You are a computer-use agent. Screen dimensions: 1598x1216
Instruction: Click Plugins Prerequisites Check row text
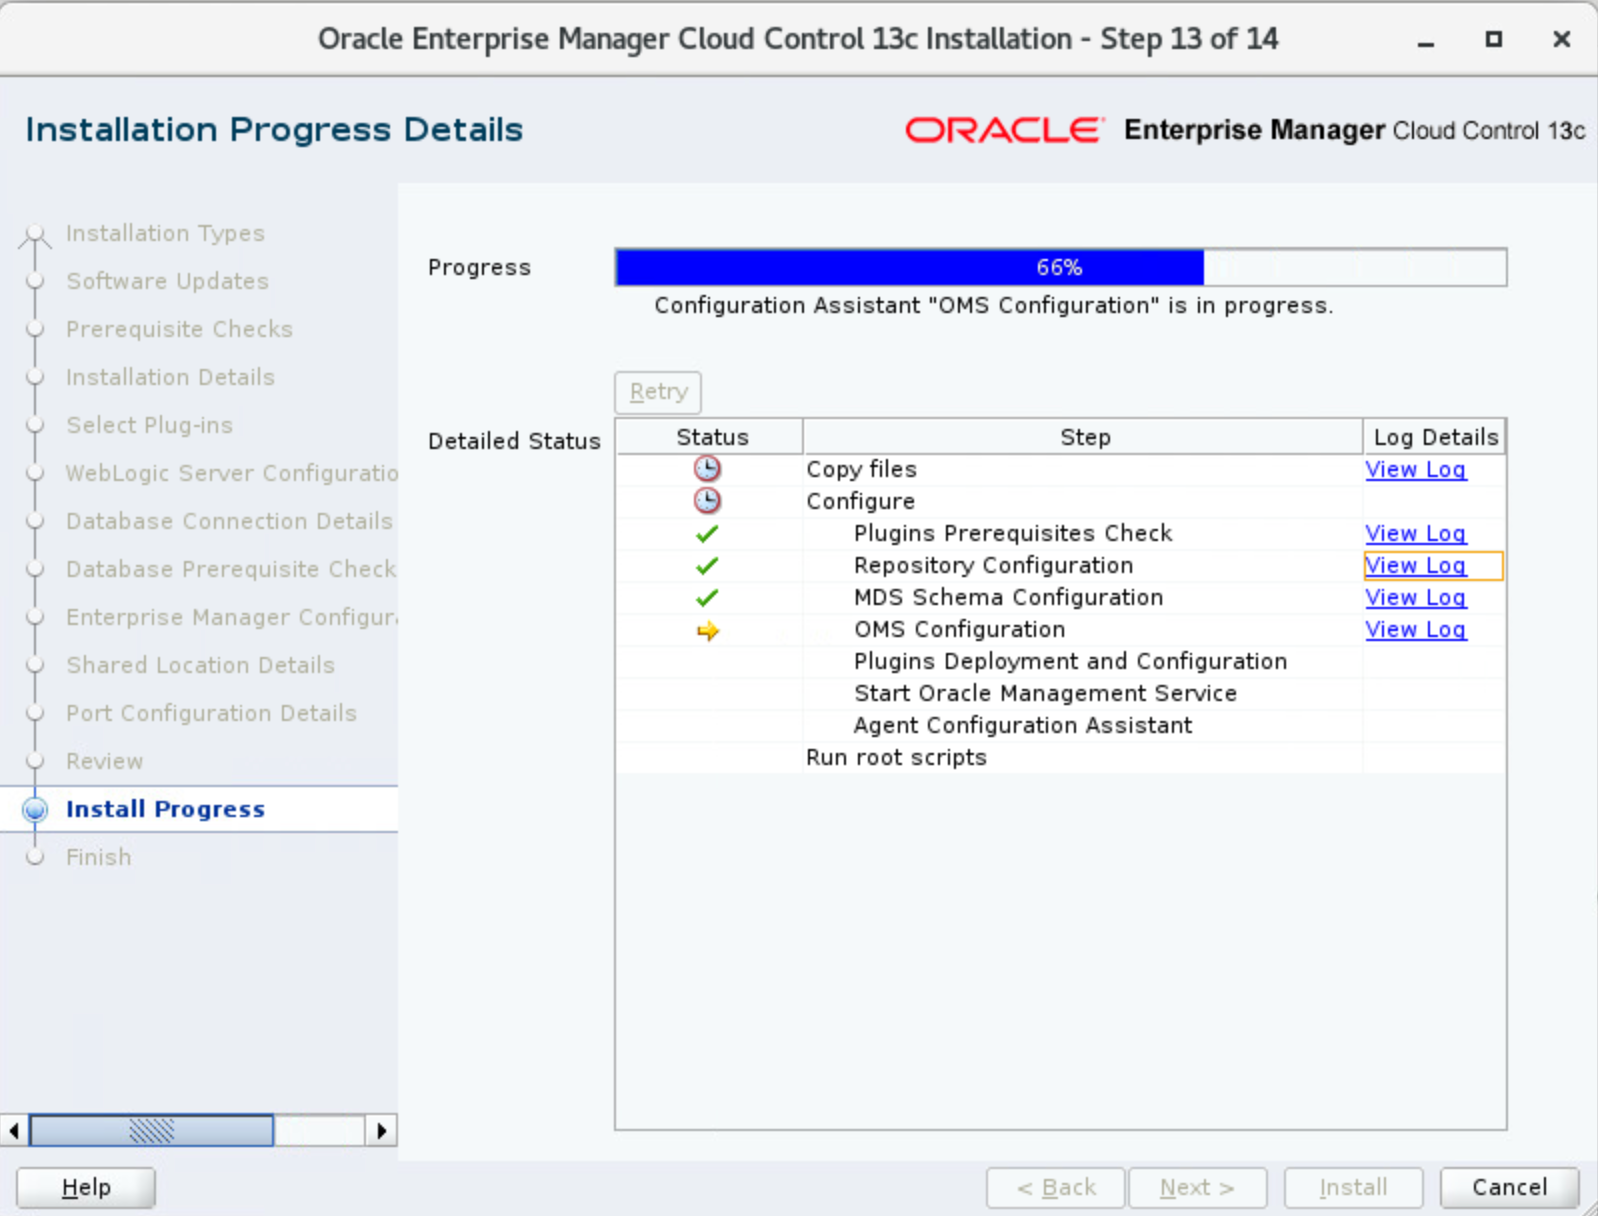click(1012, 533)
